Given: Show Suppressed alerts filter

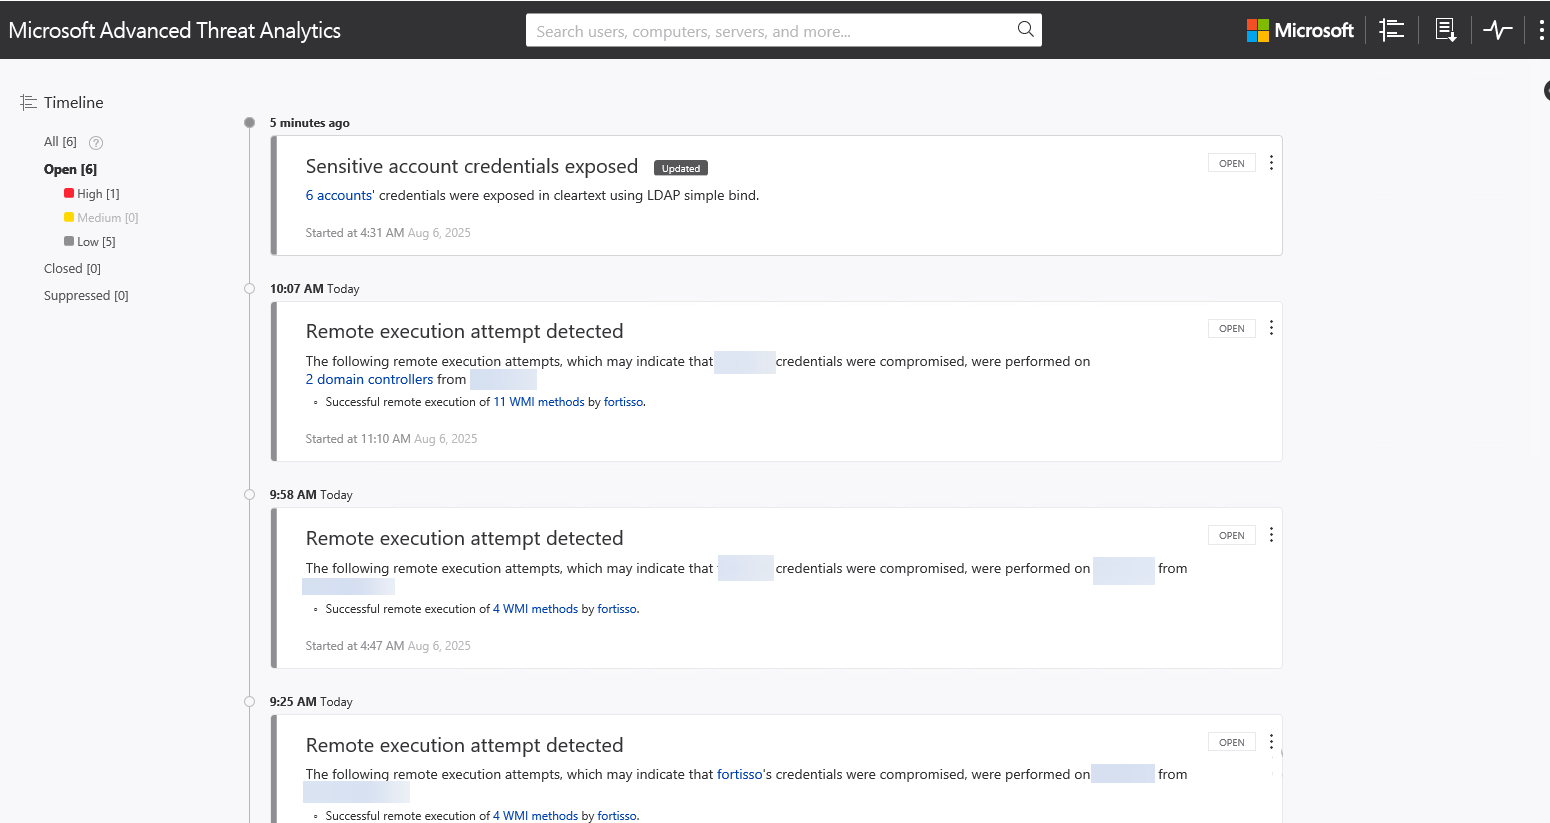Looking at the screenshot, I should [86, 296].
